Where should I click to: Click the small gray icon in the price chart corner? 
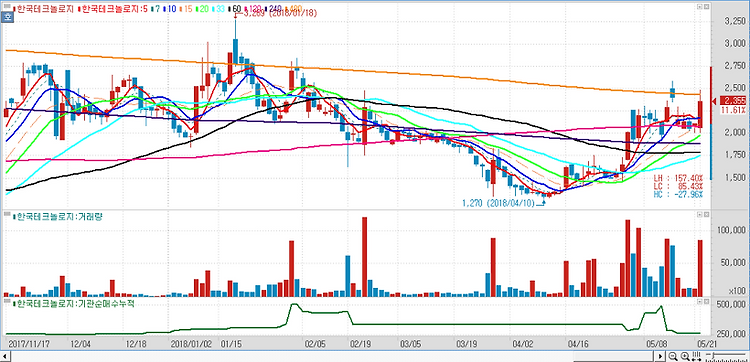tap(7, 6)
